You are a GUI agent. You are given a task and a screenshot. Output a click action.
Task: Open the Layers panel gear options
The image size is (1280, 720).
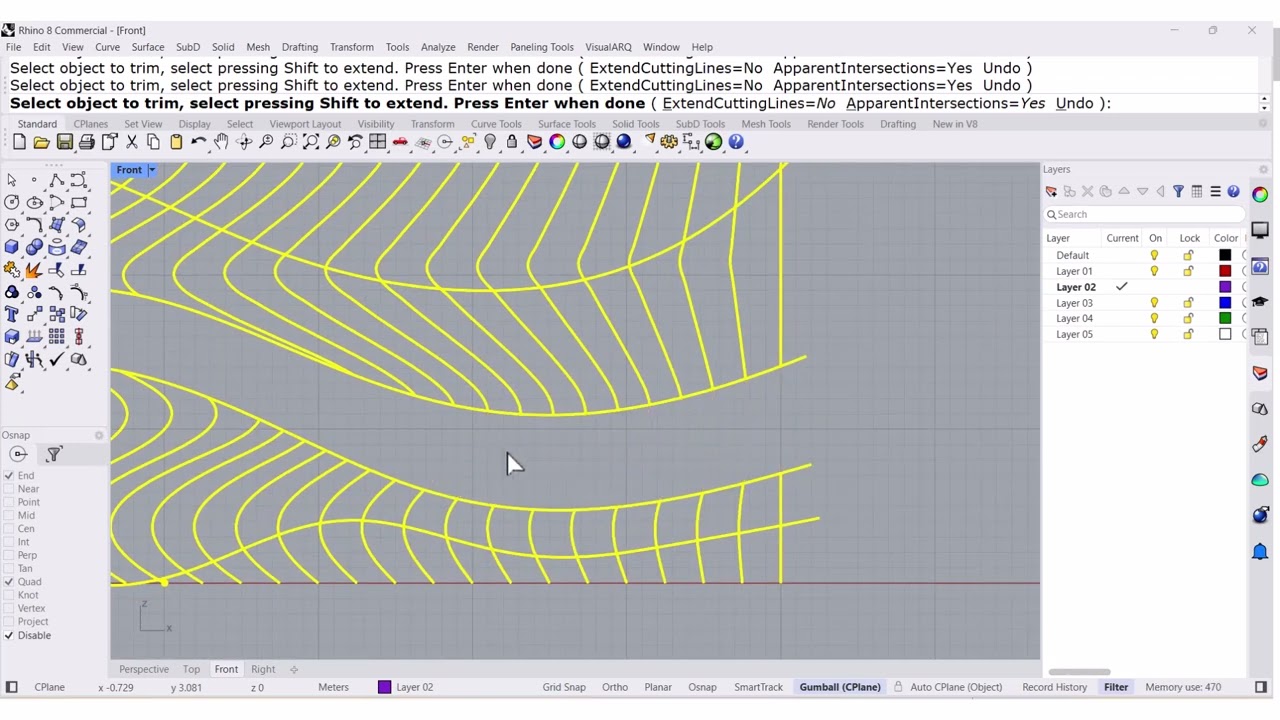click(1264, 170)
